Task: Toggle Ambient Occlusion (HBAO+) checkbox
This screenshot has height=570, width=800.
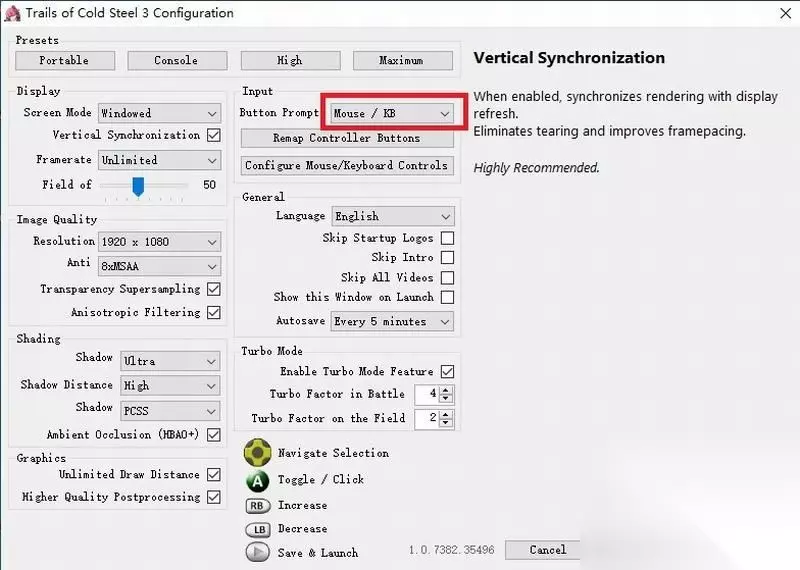Action: click(214, 435)
